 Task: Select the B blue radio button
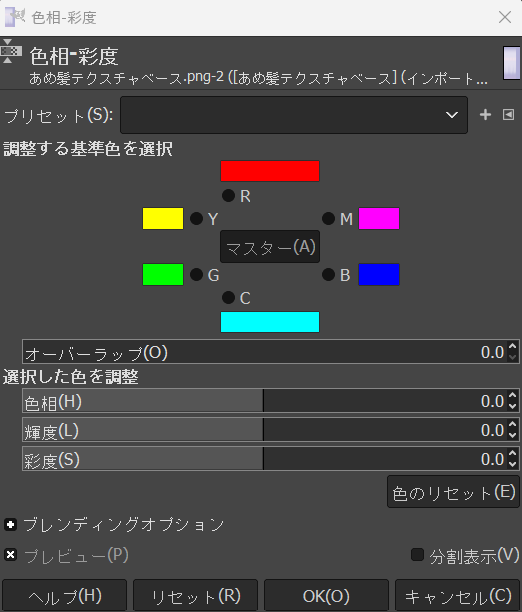click(x=328, y=275)
